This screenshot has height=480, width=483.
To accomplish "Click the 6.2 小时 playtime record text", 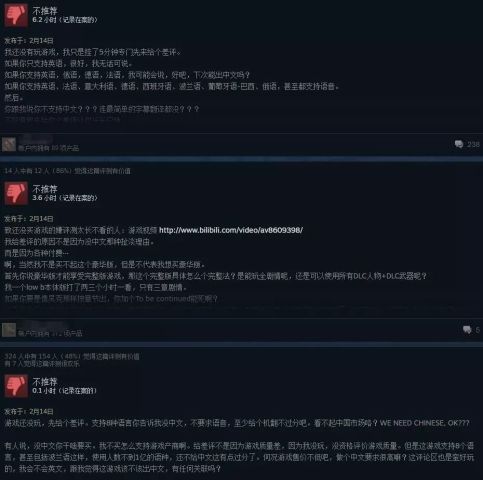I will tap(65, 20).
